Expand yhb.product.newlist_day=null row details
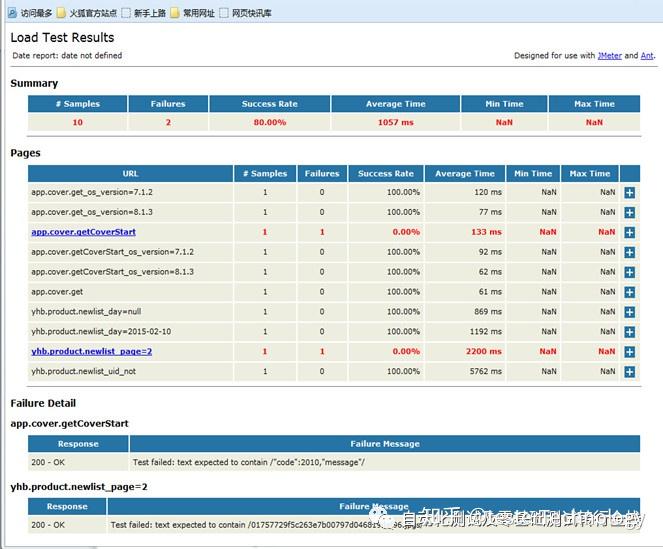The width and height of the screenshot is (663, 549). pyautogui.click(x=629, y=312)
